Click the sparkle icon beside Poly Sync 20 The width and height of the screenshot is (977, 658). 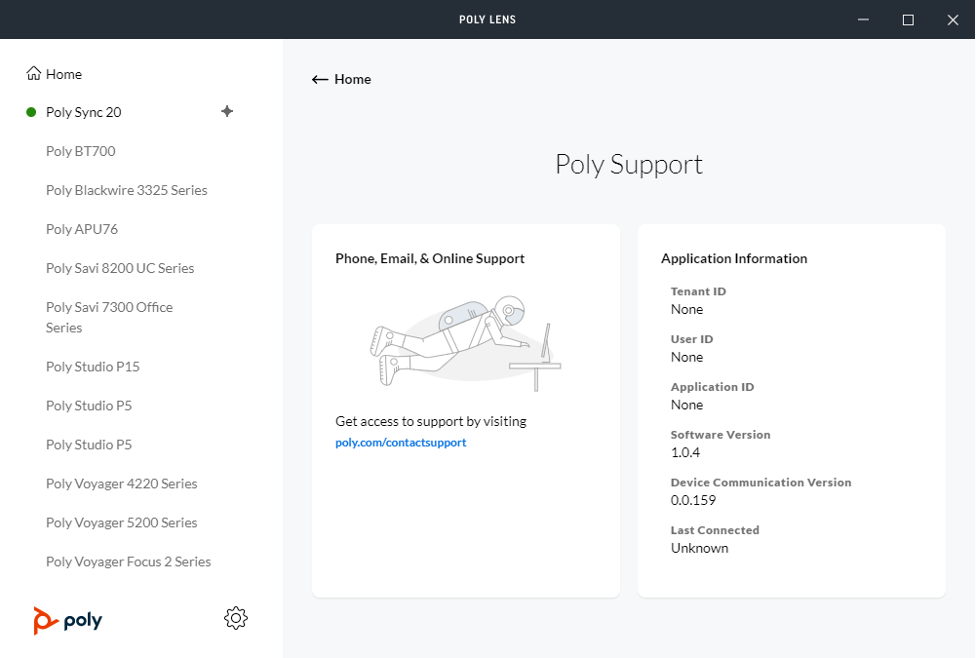(x=227, y=111)
